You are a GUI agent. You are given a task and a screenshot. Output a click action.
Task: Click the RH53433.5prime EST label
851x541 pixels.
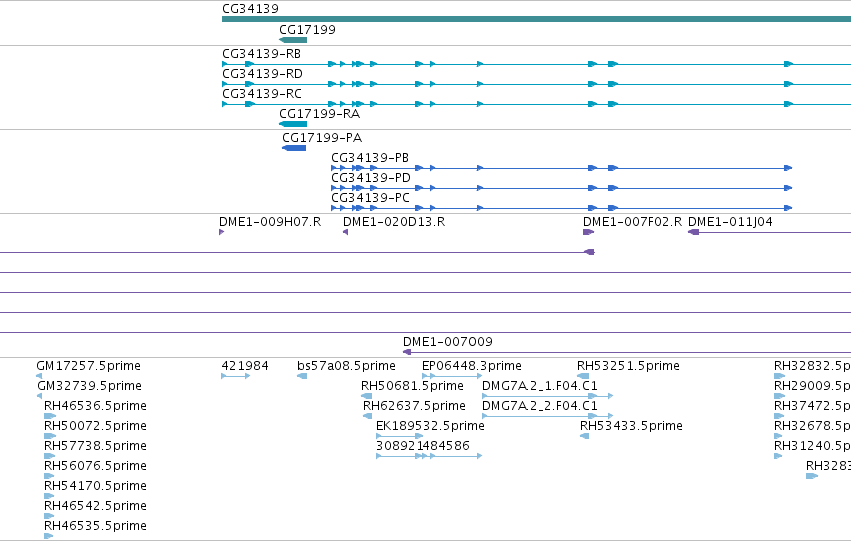tap(631, 427)
